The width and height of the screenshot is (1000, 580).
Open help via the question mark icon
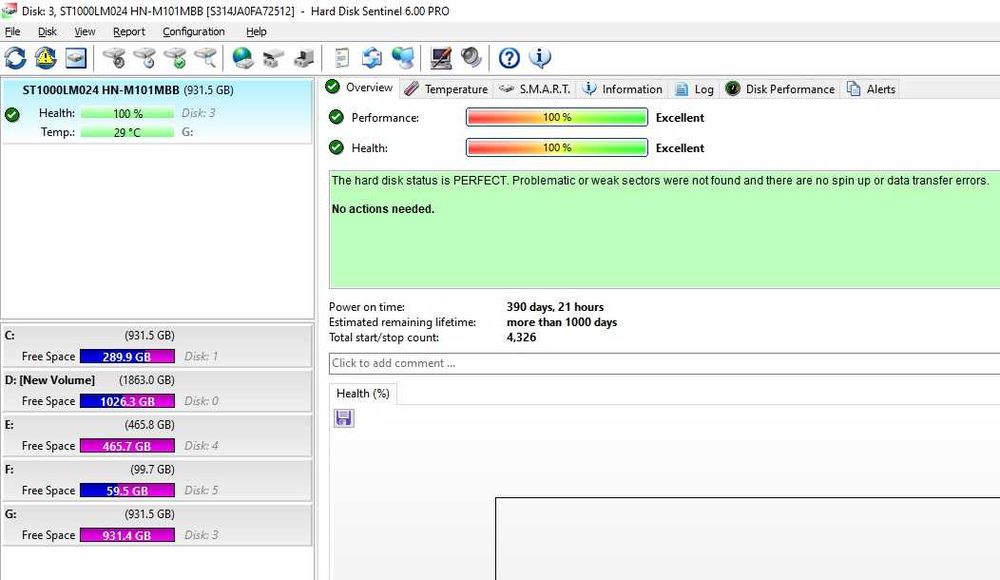(x=509, y=58)
